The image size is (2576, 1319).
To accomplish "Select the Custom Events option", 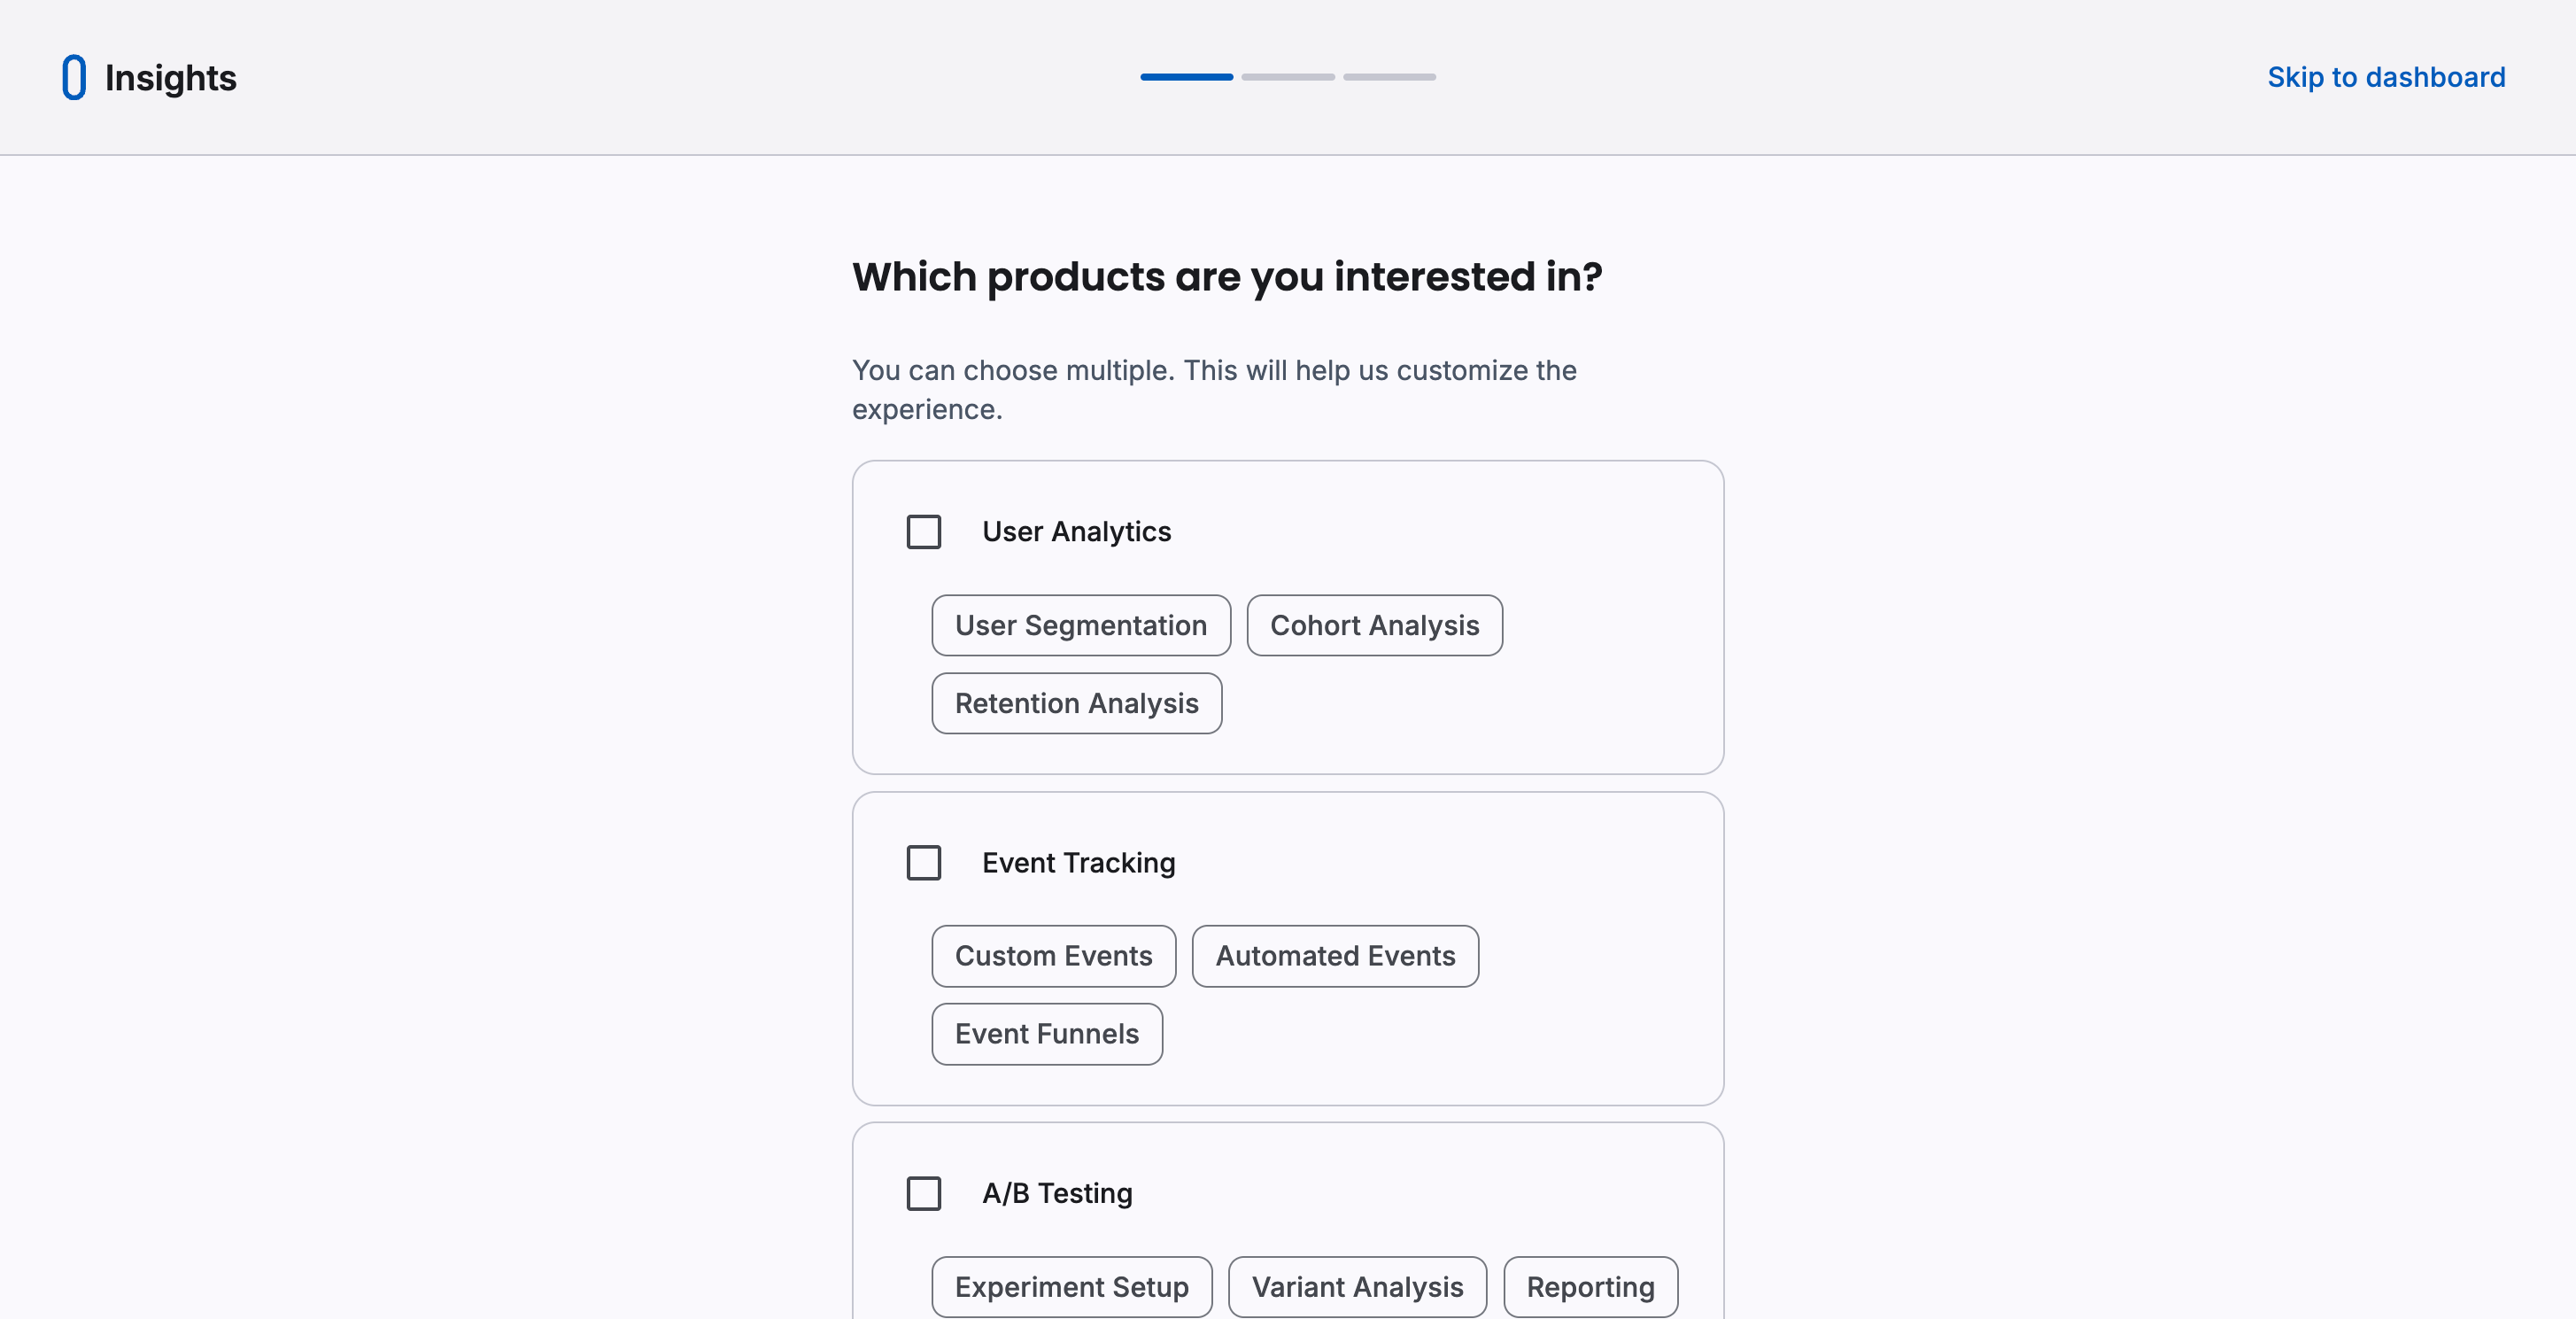I will 1053,956.
